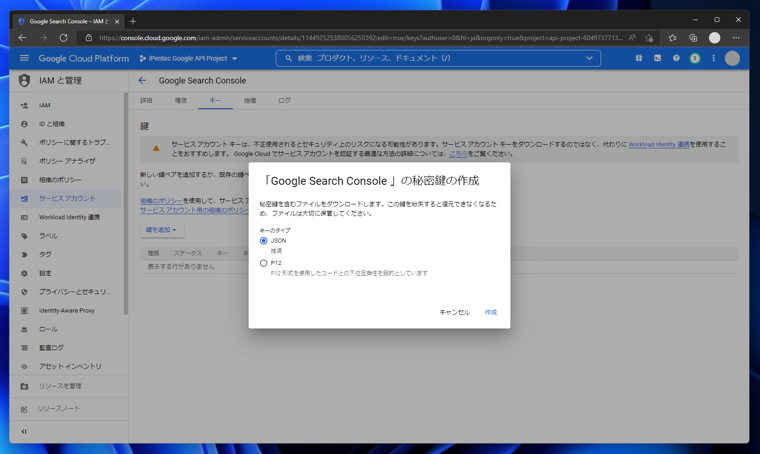Go back with the arrow beside Google Search Console
The width and height of the screenshot is (760, 454).
[x=142, y=80]
